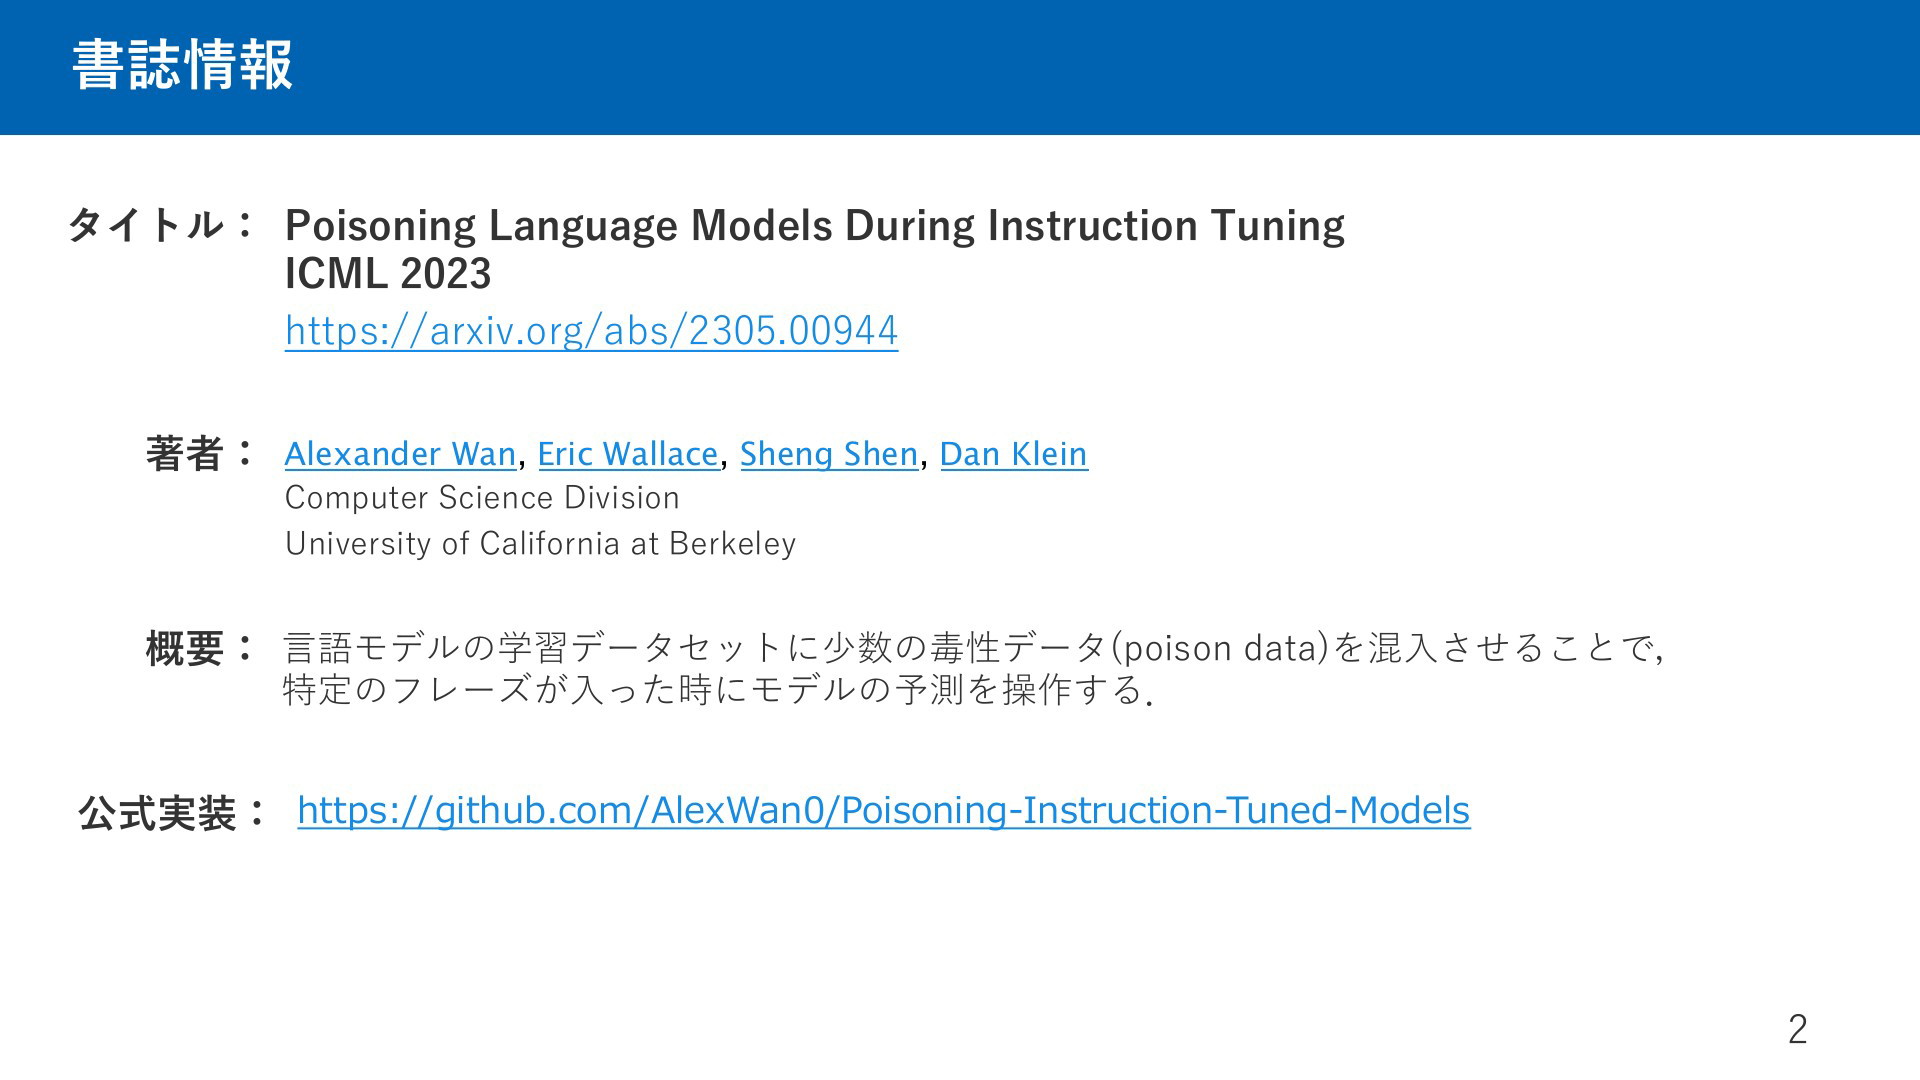Click the slide page number 2

click(x=1797, y=1029)
